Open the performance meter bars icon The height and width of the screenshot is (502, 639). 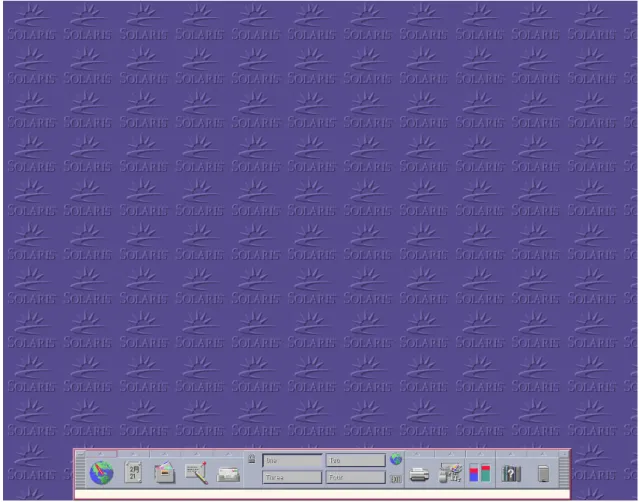click(480, 472)
